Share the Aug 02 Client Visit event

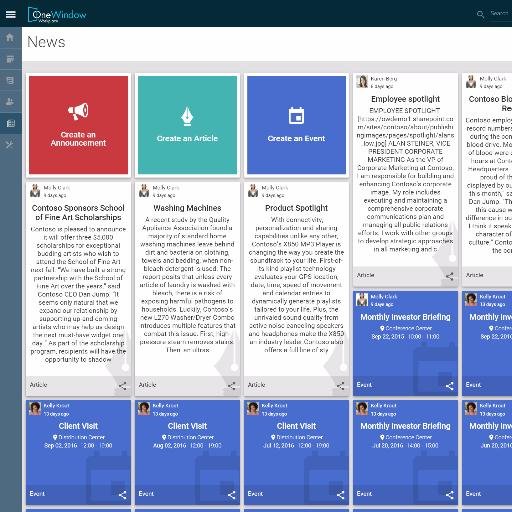pyautogui.click(x=232, y=495)
